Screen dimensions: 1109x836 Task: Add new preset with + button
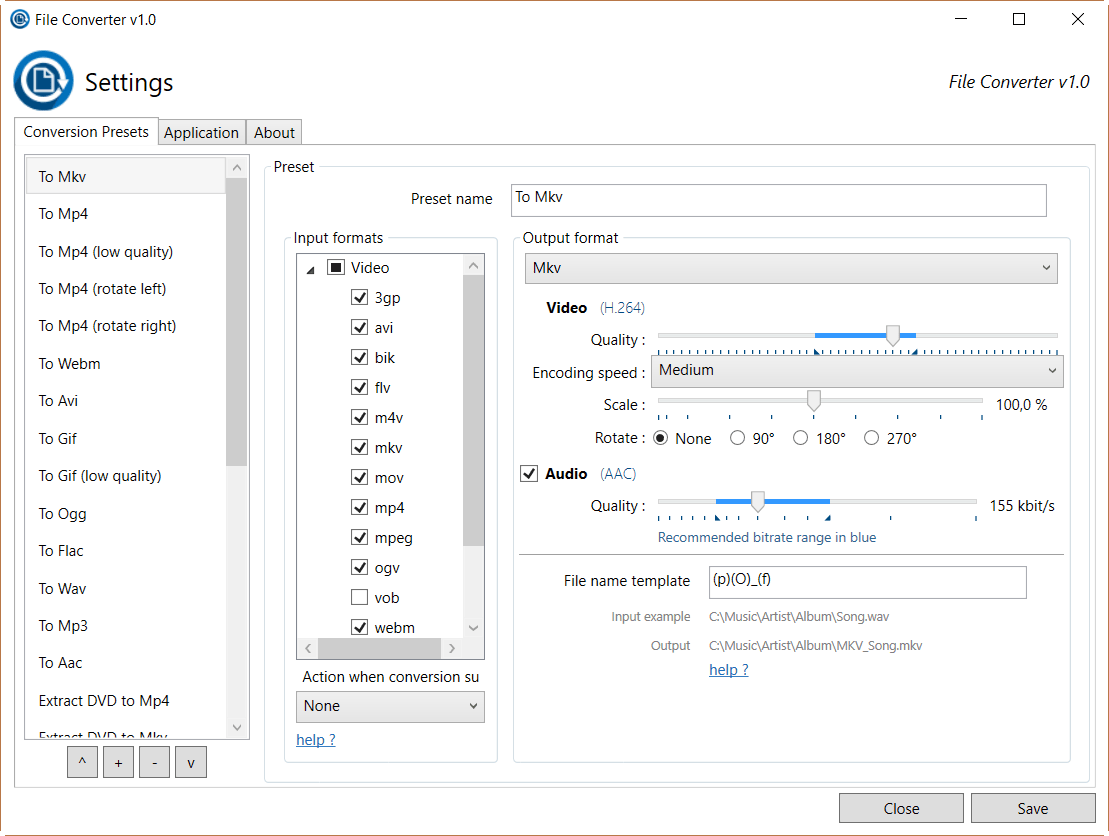click(118, 763)
